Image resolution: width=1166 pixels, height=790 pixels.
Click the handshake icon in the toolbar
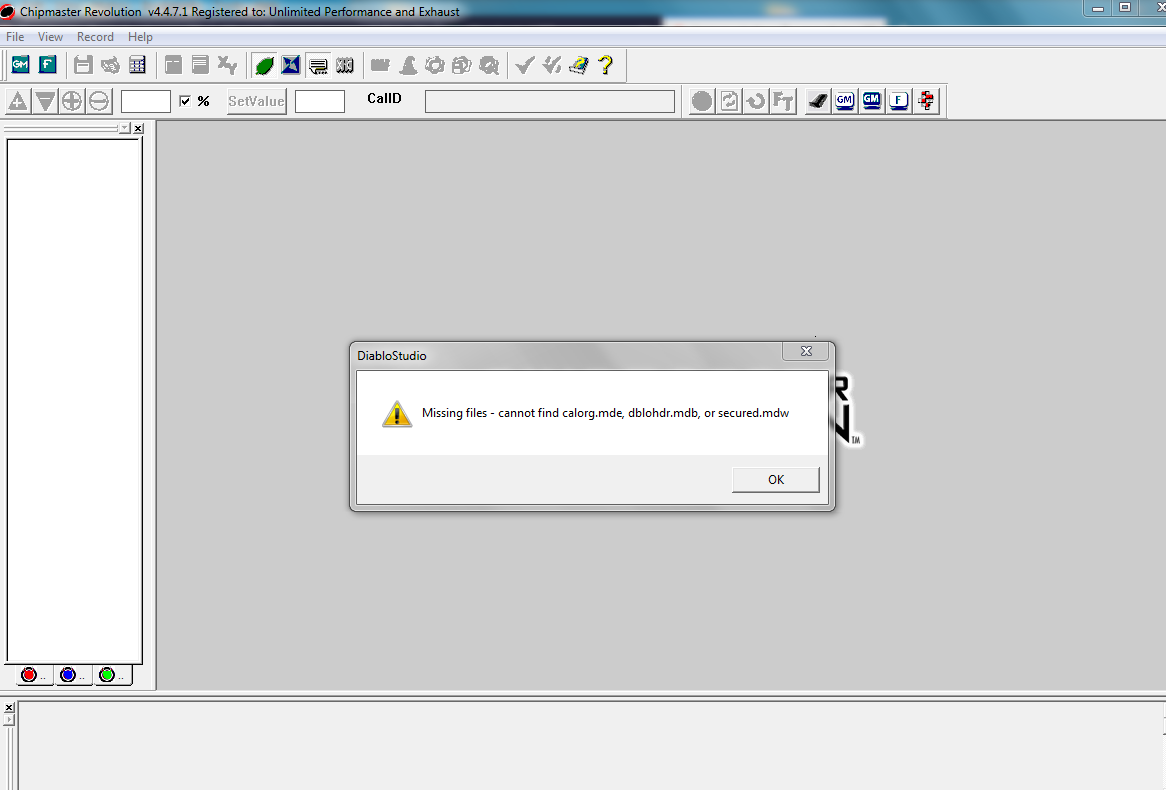tap(110, 65)
